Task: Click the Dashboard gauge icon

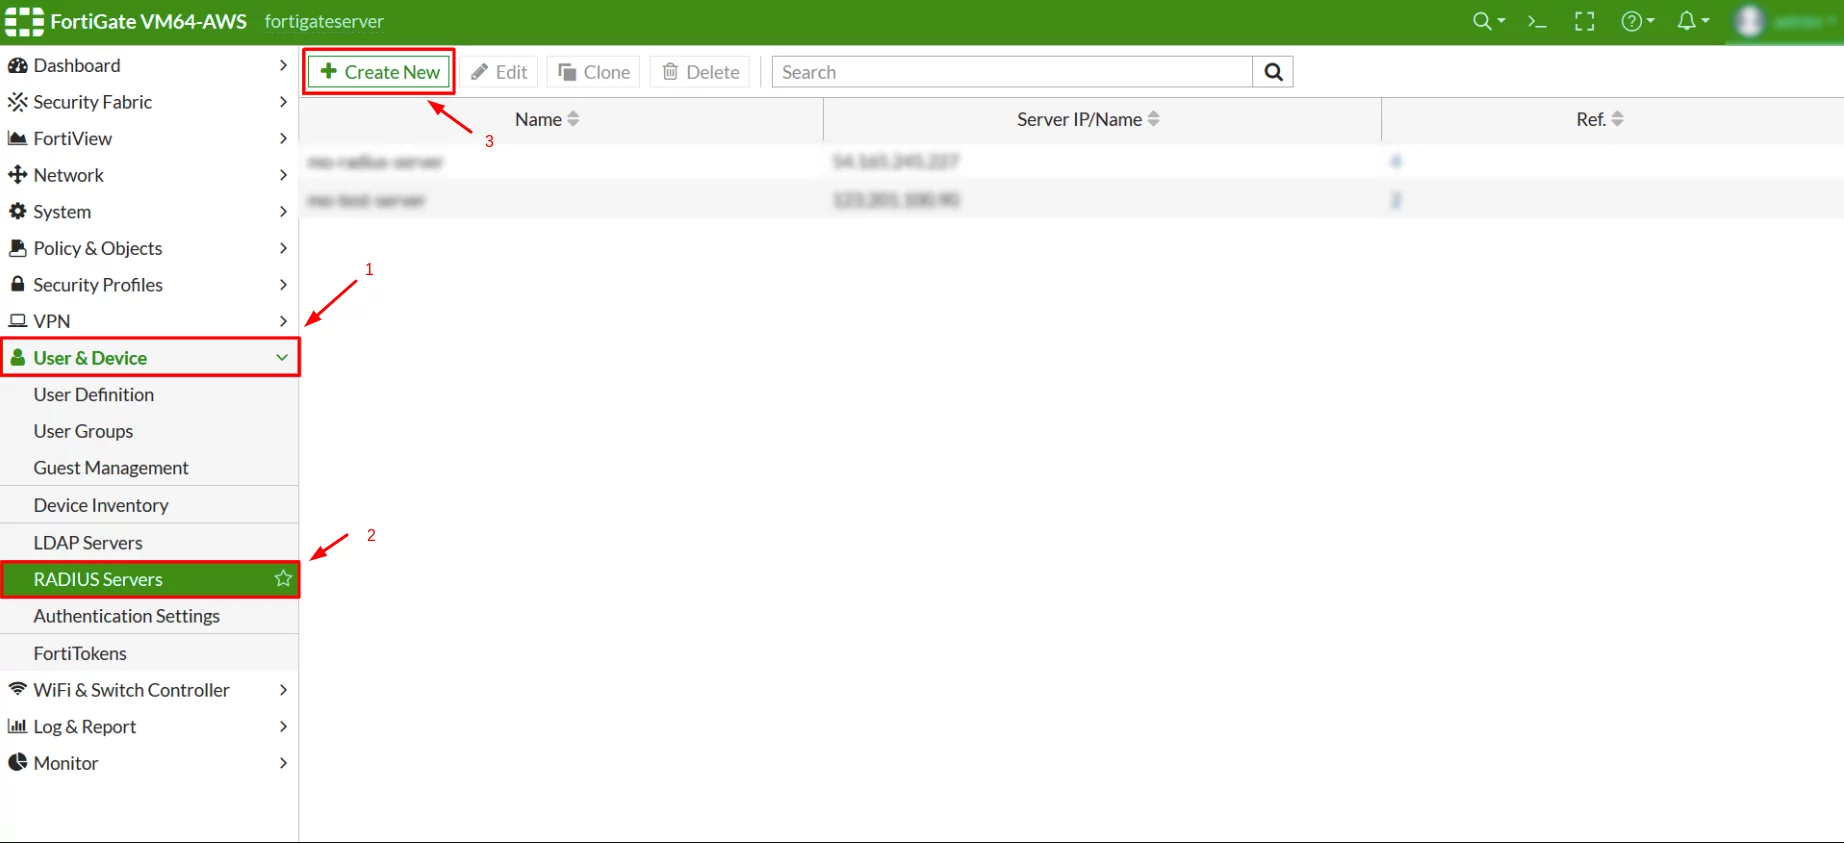Action: (x=17, y=65)
